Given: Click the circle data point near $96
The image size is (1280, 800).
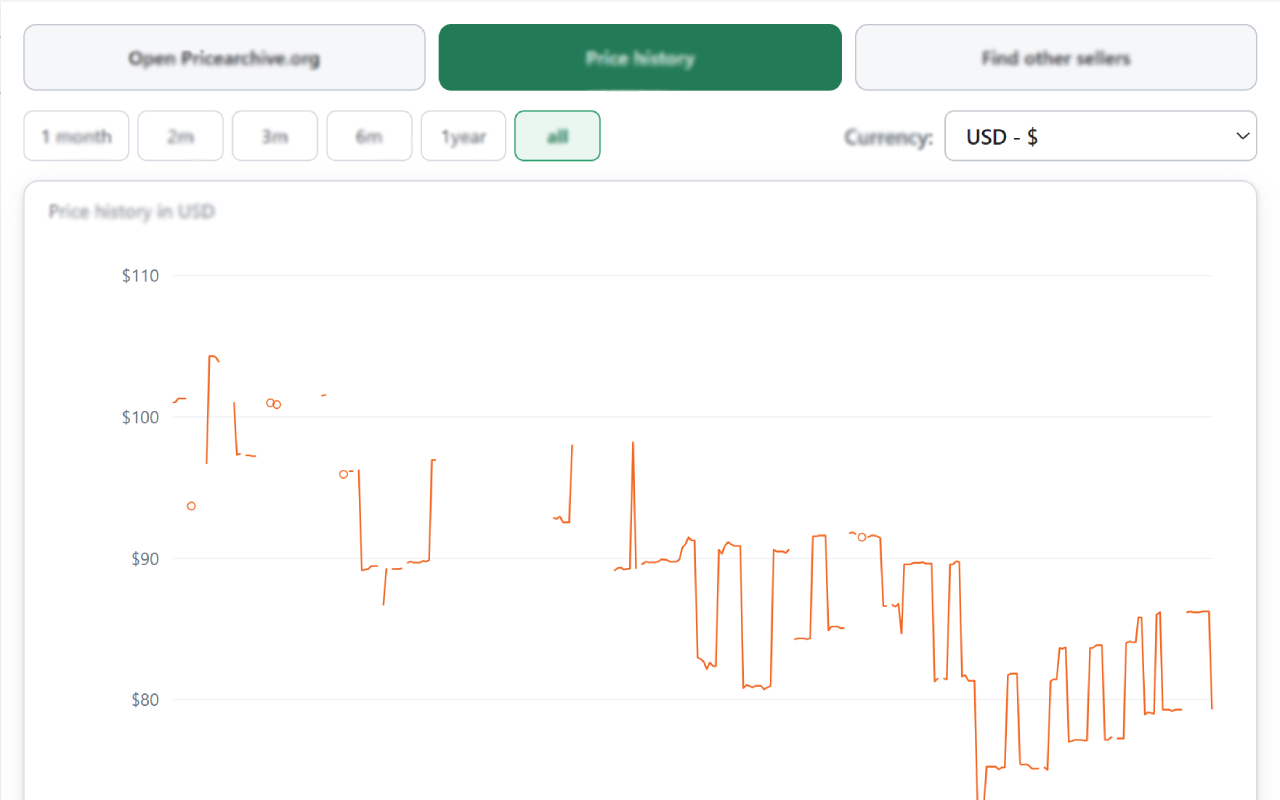Looking at the screenshot, I should pos(343,474).
